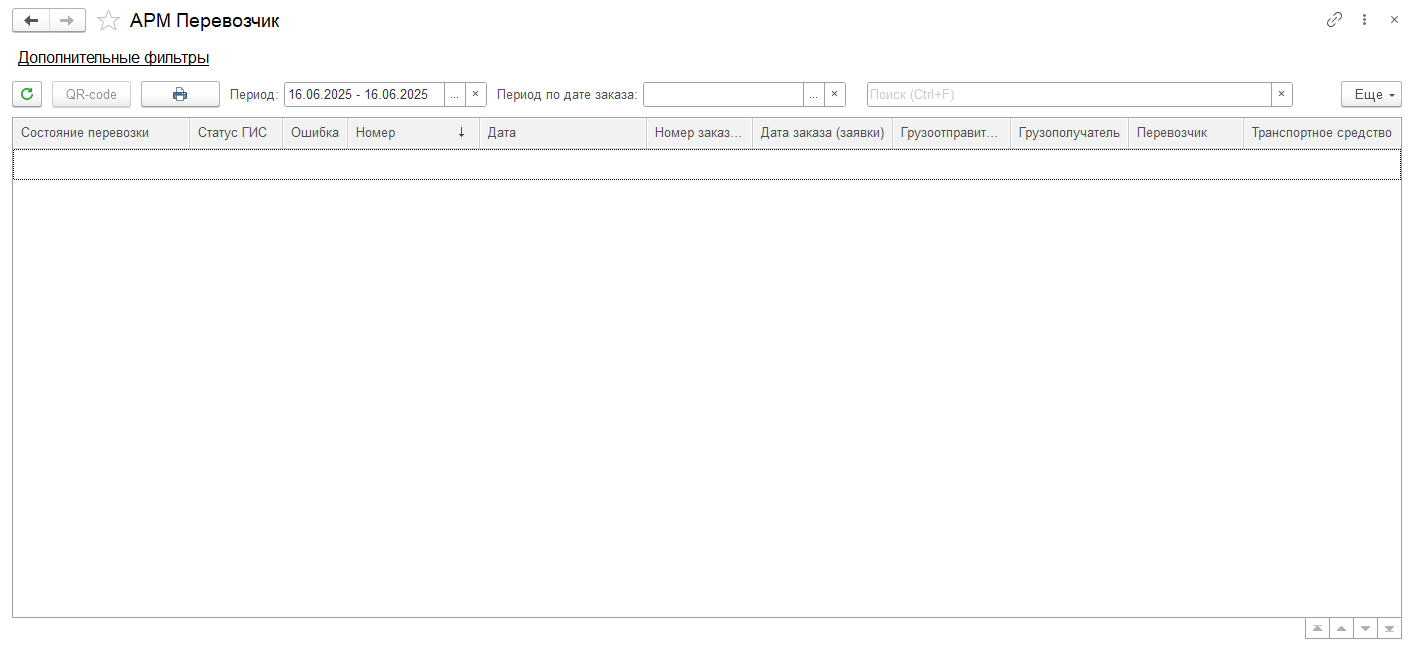Close the АРМ Перевозчик form
This screenshot has height=649, width=1419.
1394,20
